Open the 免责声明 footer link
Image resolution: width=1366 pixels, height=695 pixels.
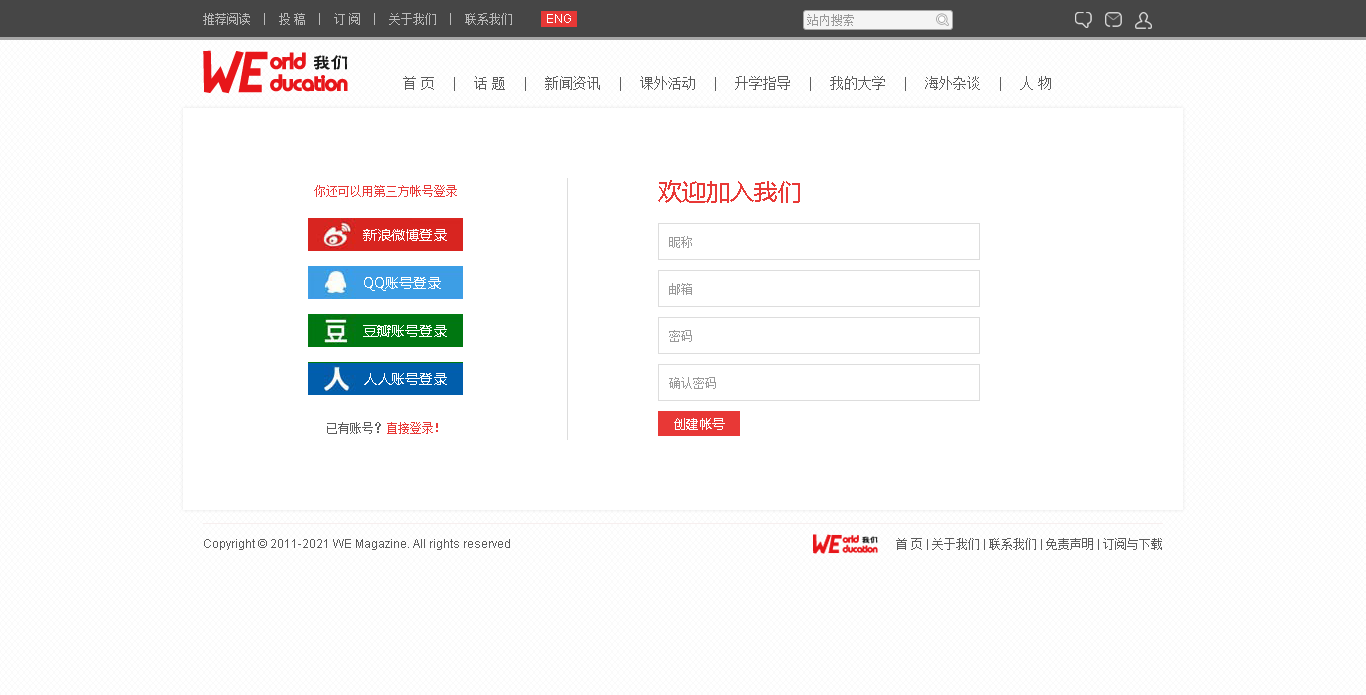coord(1069,545)
